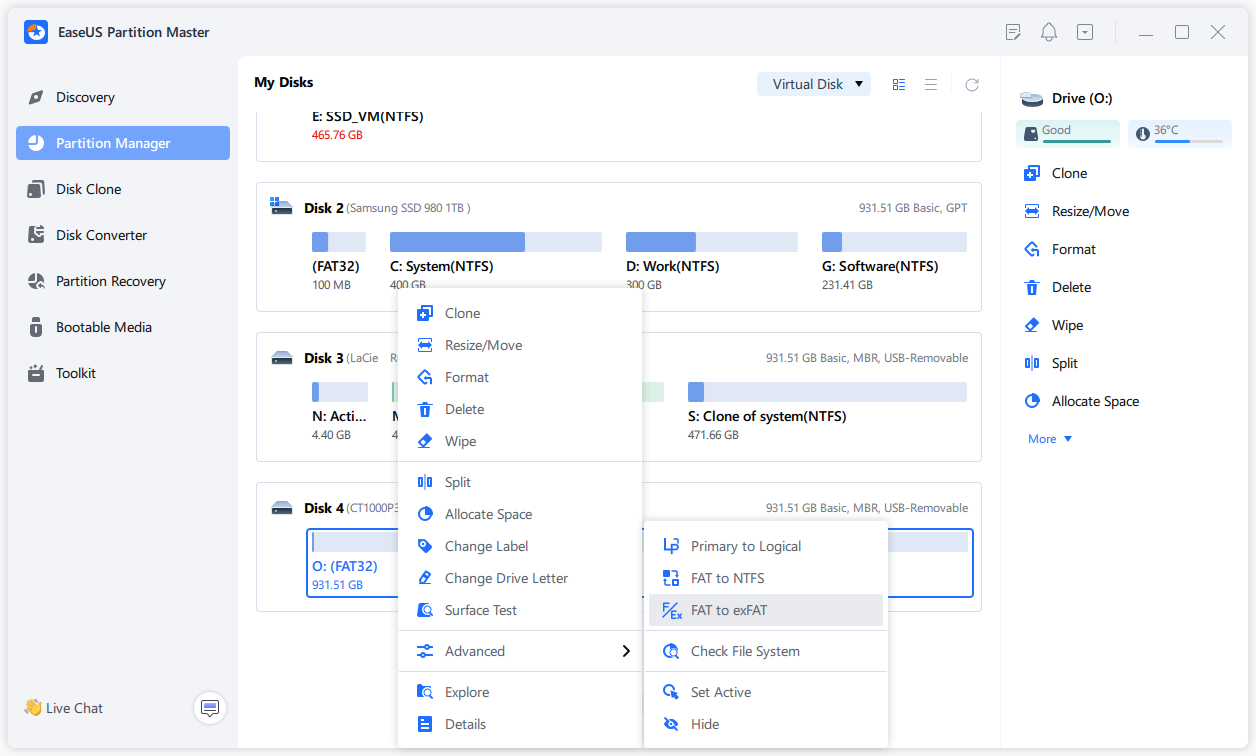Expand the Advanced submenu arrow
1256x756 pixels.
point(626,651)
